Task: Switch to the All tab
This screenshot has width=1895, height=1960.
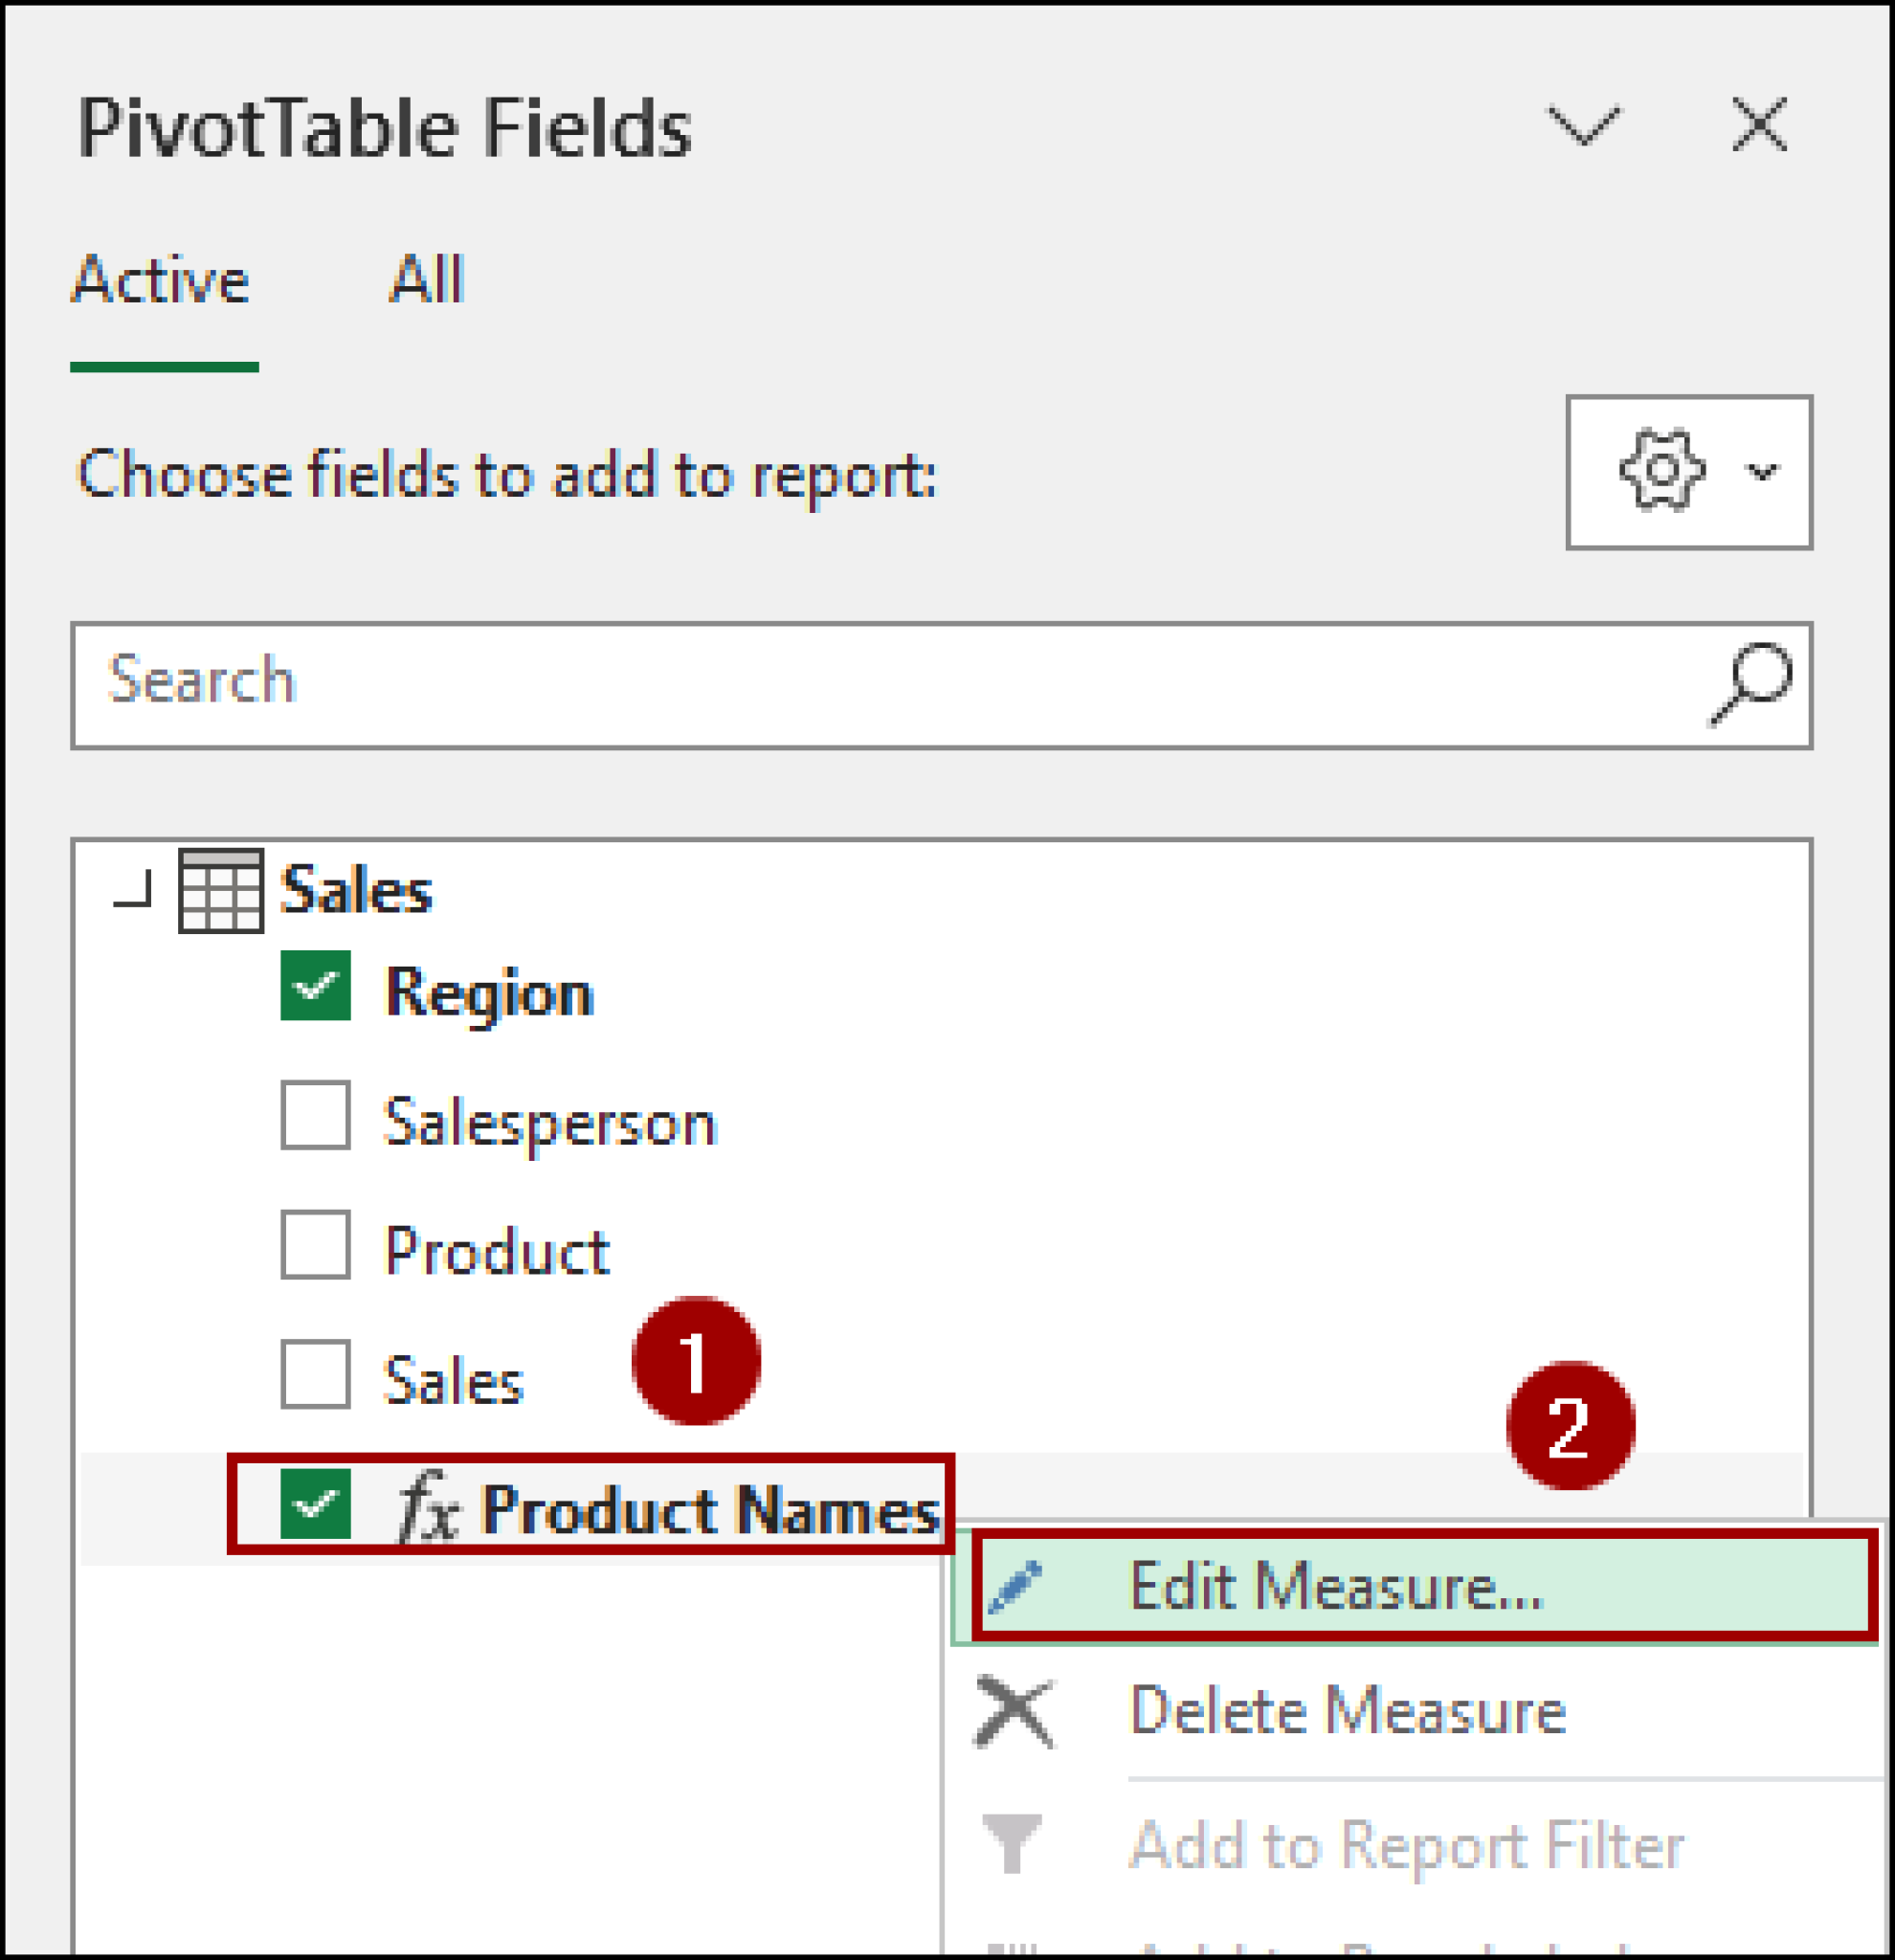Action: (428, 280)
